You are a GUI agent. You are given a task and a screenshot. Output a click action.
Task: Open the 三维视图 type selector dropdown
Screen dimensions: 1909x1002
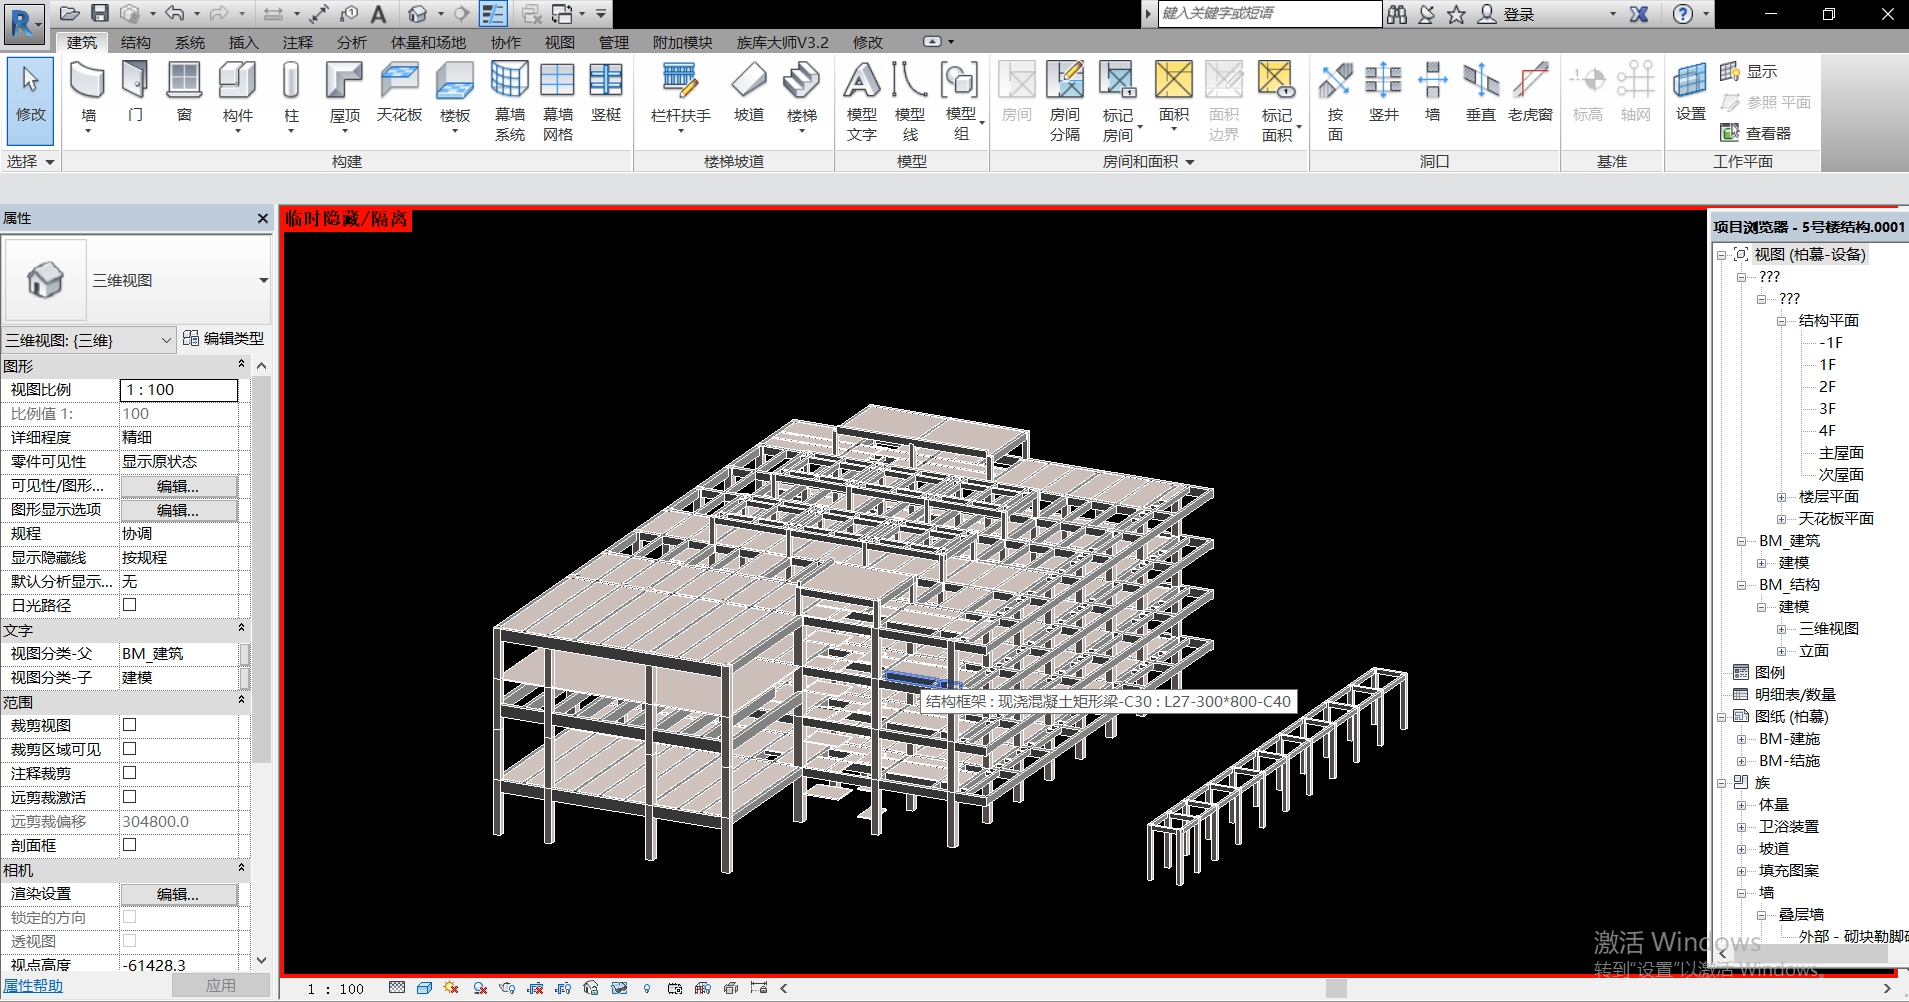click(x=263, y=281)
